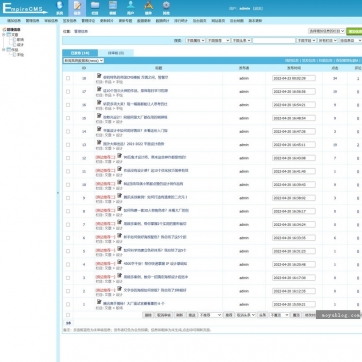
Task: Open the column dropdown beside the green button
Action: click(x=326, y=31)
